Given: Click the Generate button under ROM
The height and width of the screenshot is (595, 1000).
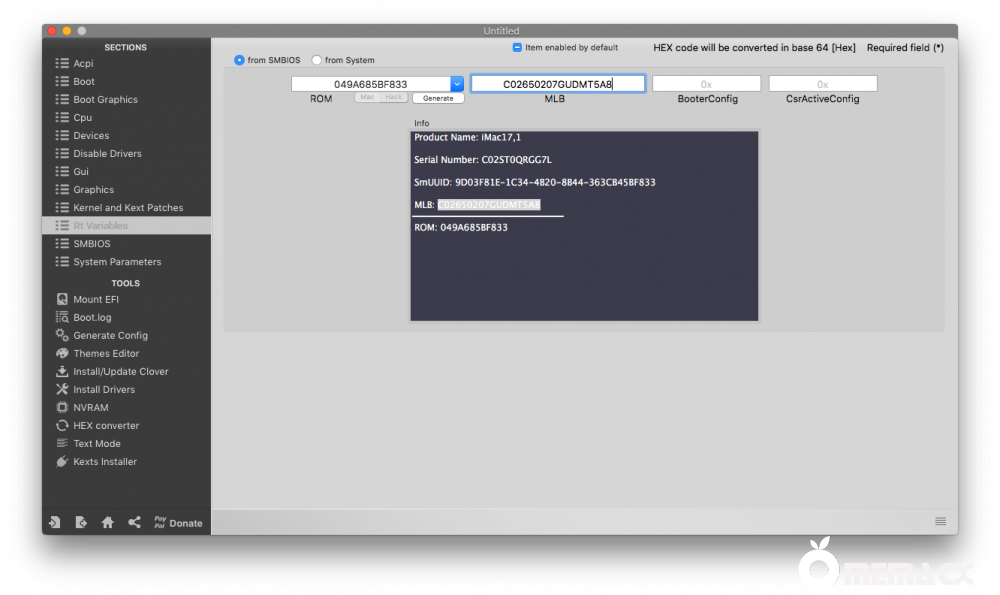Looking at the screenshot, I should coord(438,98).
